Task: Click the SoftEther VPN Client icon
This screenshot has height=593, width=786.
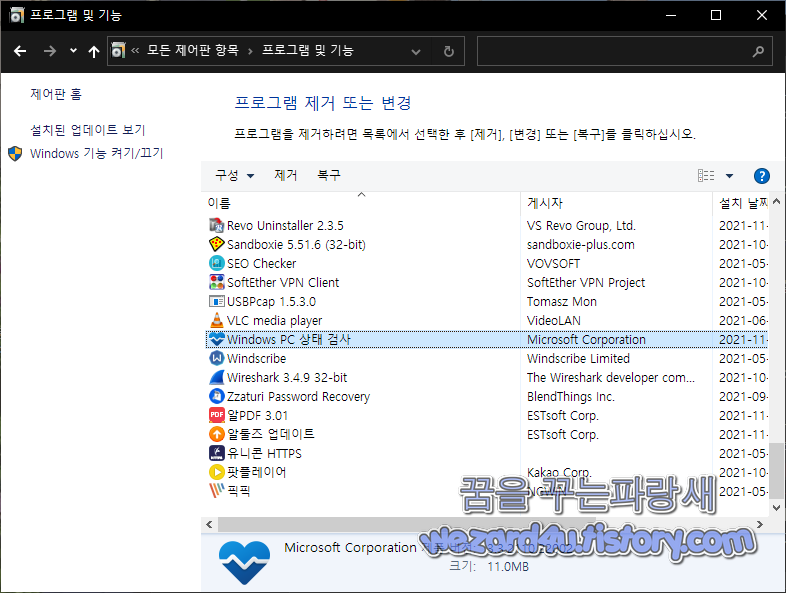Action: pos(216,282)
